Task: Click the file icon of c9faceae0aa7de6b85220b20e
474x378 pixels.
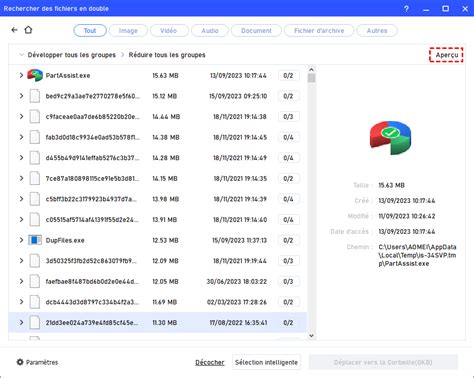Action: [x=35, y=117]
